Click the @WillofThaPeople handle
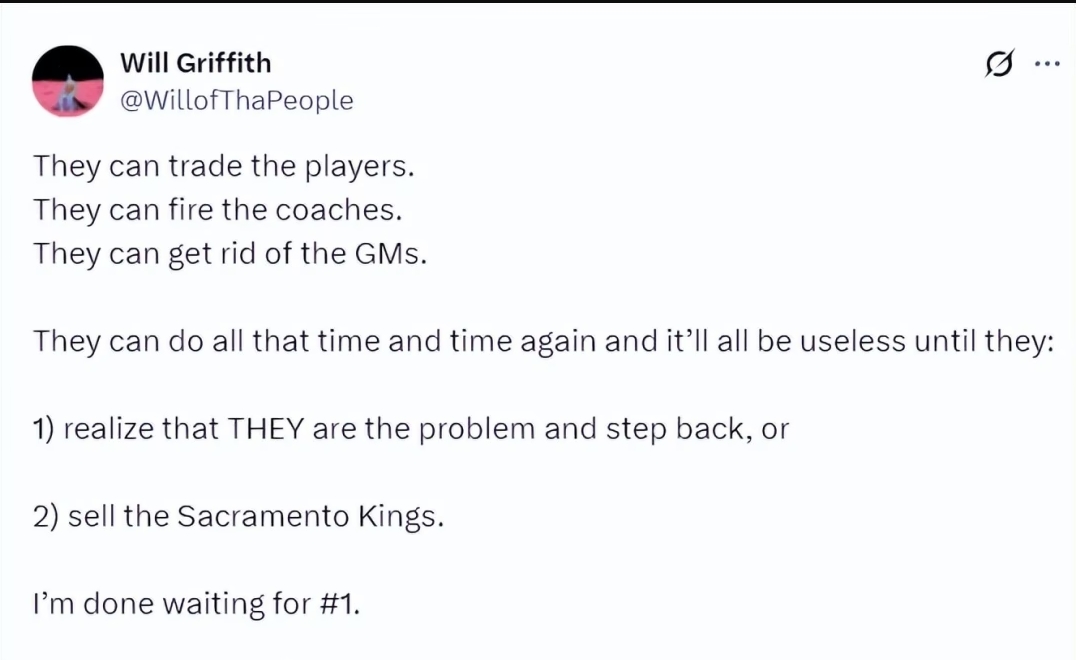This screenshot has height=660, width=1076. coord(236,101)
